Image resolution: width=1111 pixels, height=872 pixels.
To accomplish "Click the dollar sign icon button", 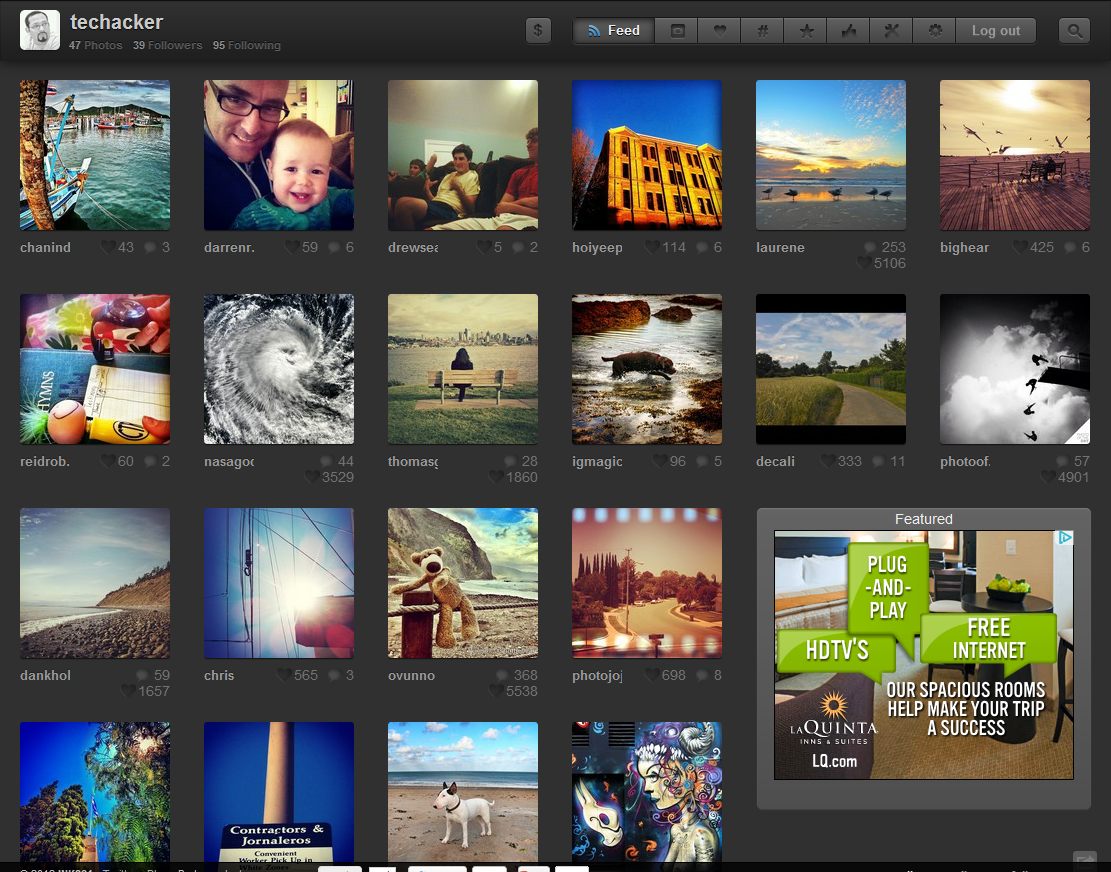I will click(538, 31).
